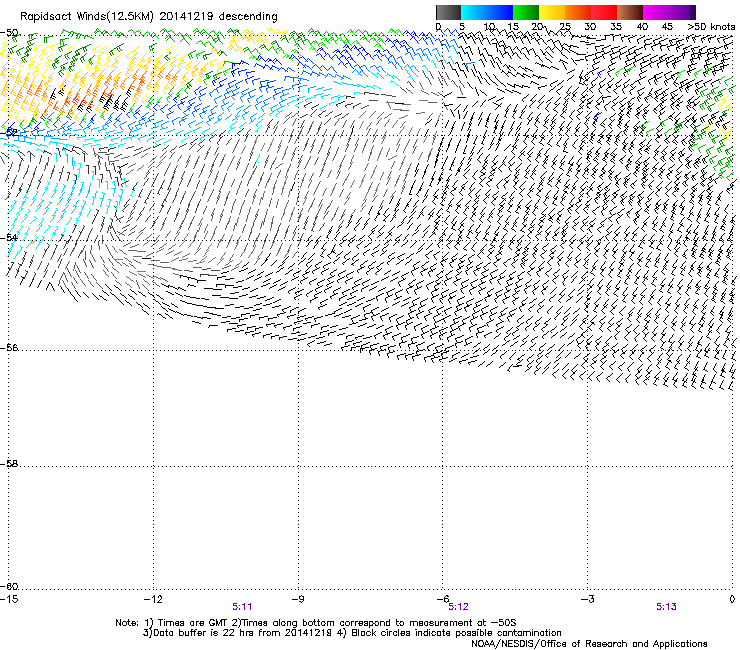740x650 pixels.
Task: Click the dark purple 45-50 knots legend swatch
Action: click(682, 12)
